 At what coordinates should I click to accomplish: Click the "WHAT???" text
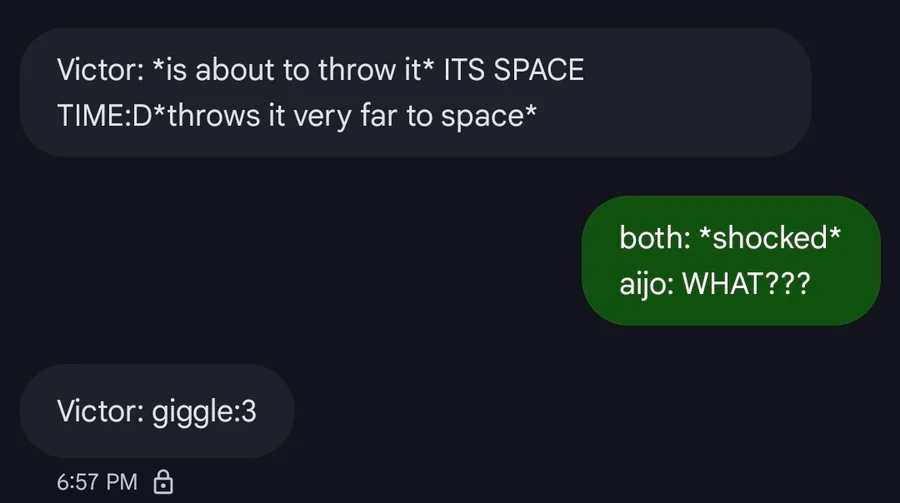click(746, 283)
